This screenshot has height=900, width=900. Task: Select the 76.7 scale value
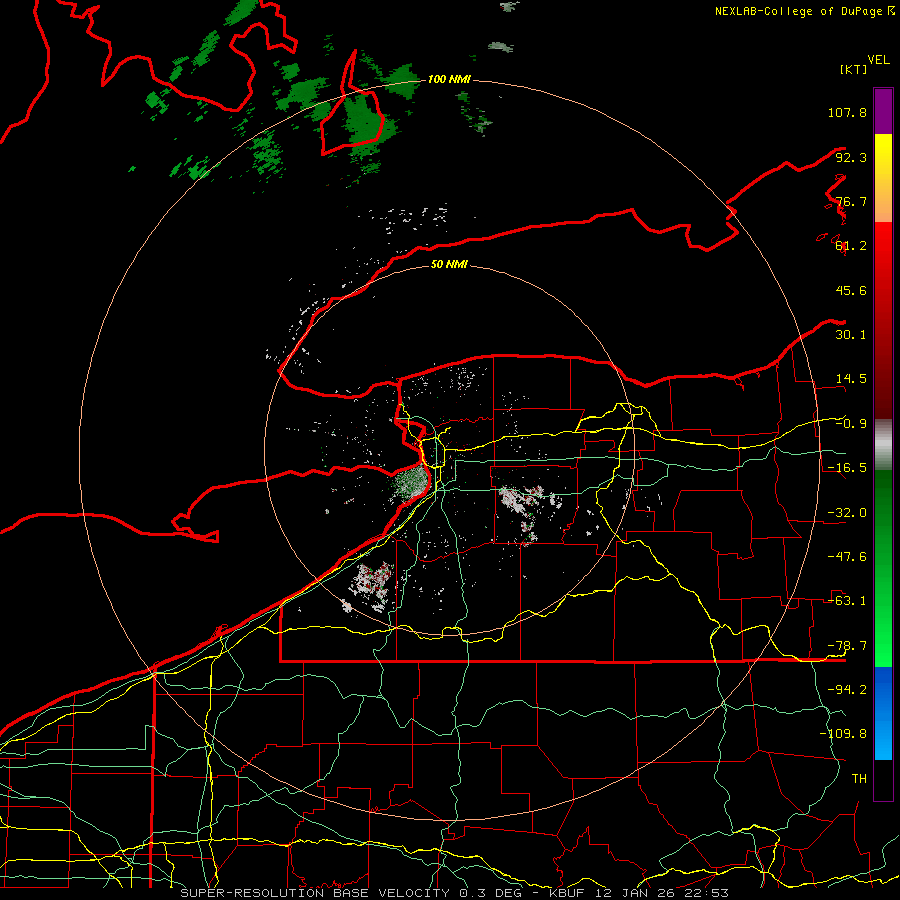851,201
